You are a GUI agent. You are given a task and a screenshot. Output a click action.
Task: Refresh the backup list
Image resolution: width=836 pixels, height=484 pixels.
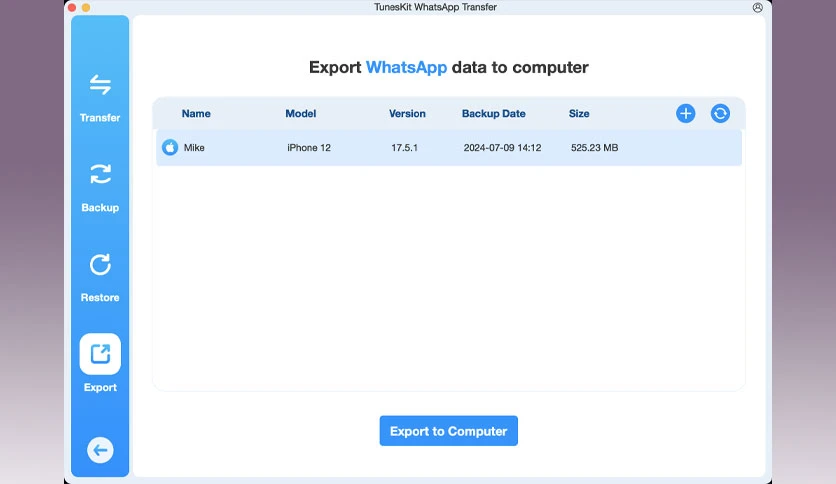[x=720, y=114]
